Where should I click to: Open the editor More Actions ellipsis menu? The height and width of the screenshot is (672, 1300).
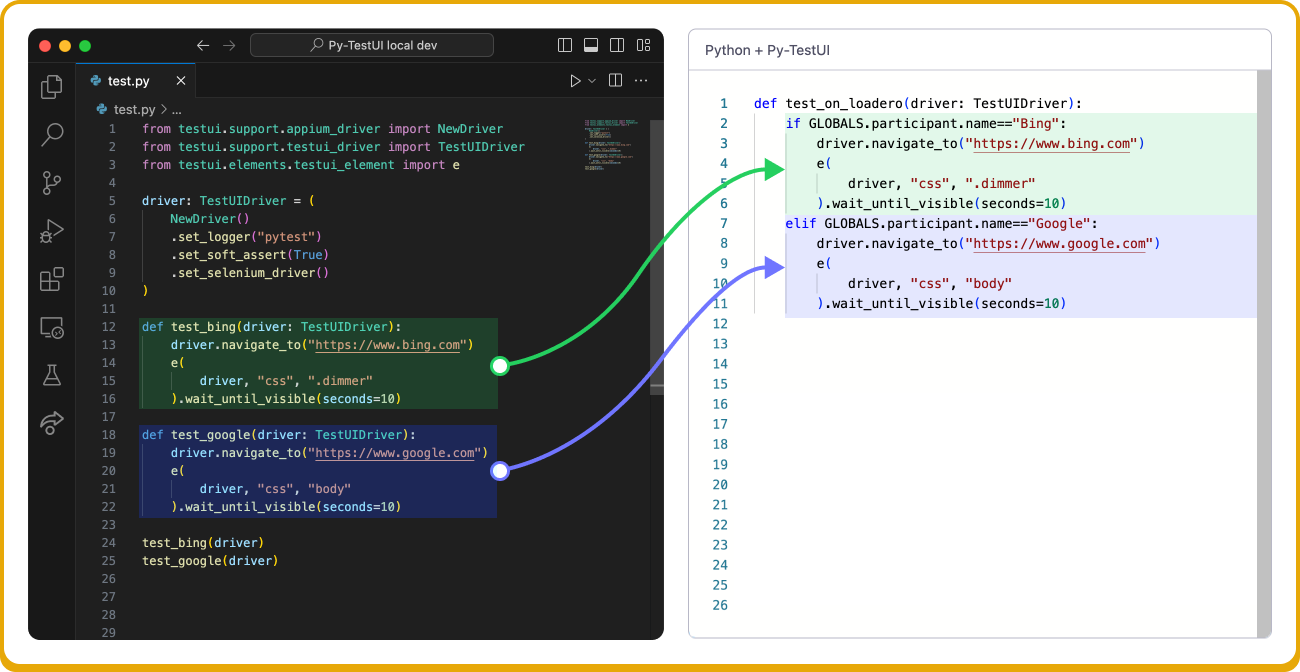click(x=642, y=81)
